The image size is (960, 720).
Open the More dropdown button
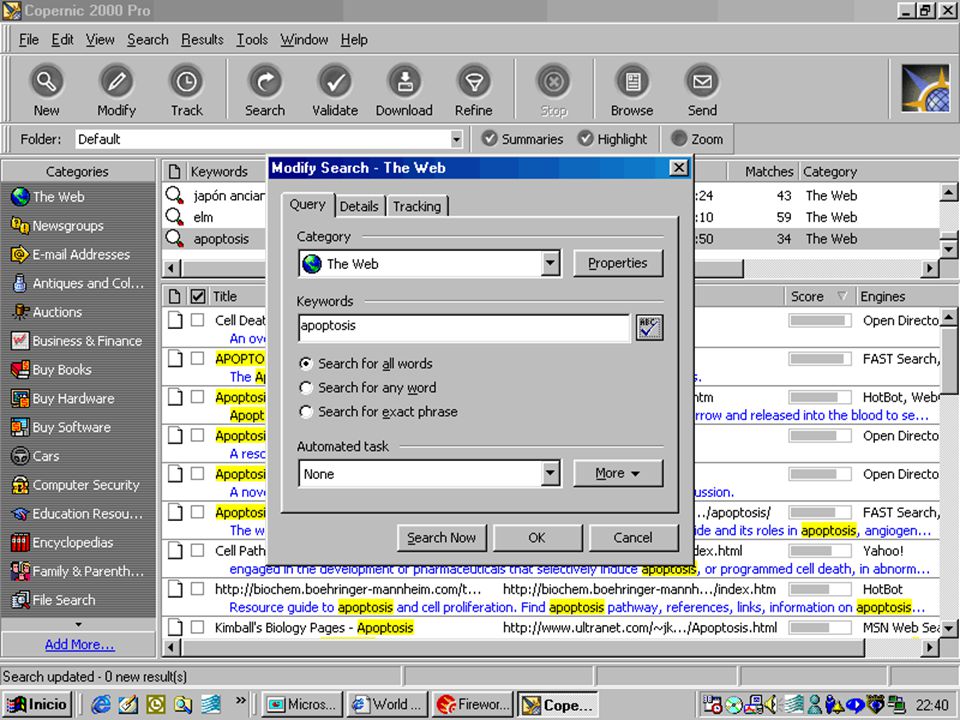[x=618, y=473]
